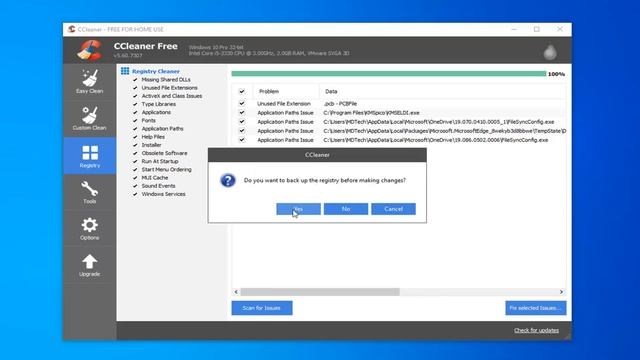Toggle Help Files check
The width and height of the screenshot is (640, 360).
pyautogui.click(x=135, y=137)
